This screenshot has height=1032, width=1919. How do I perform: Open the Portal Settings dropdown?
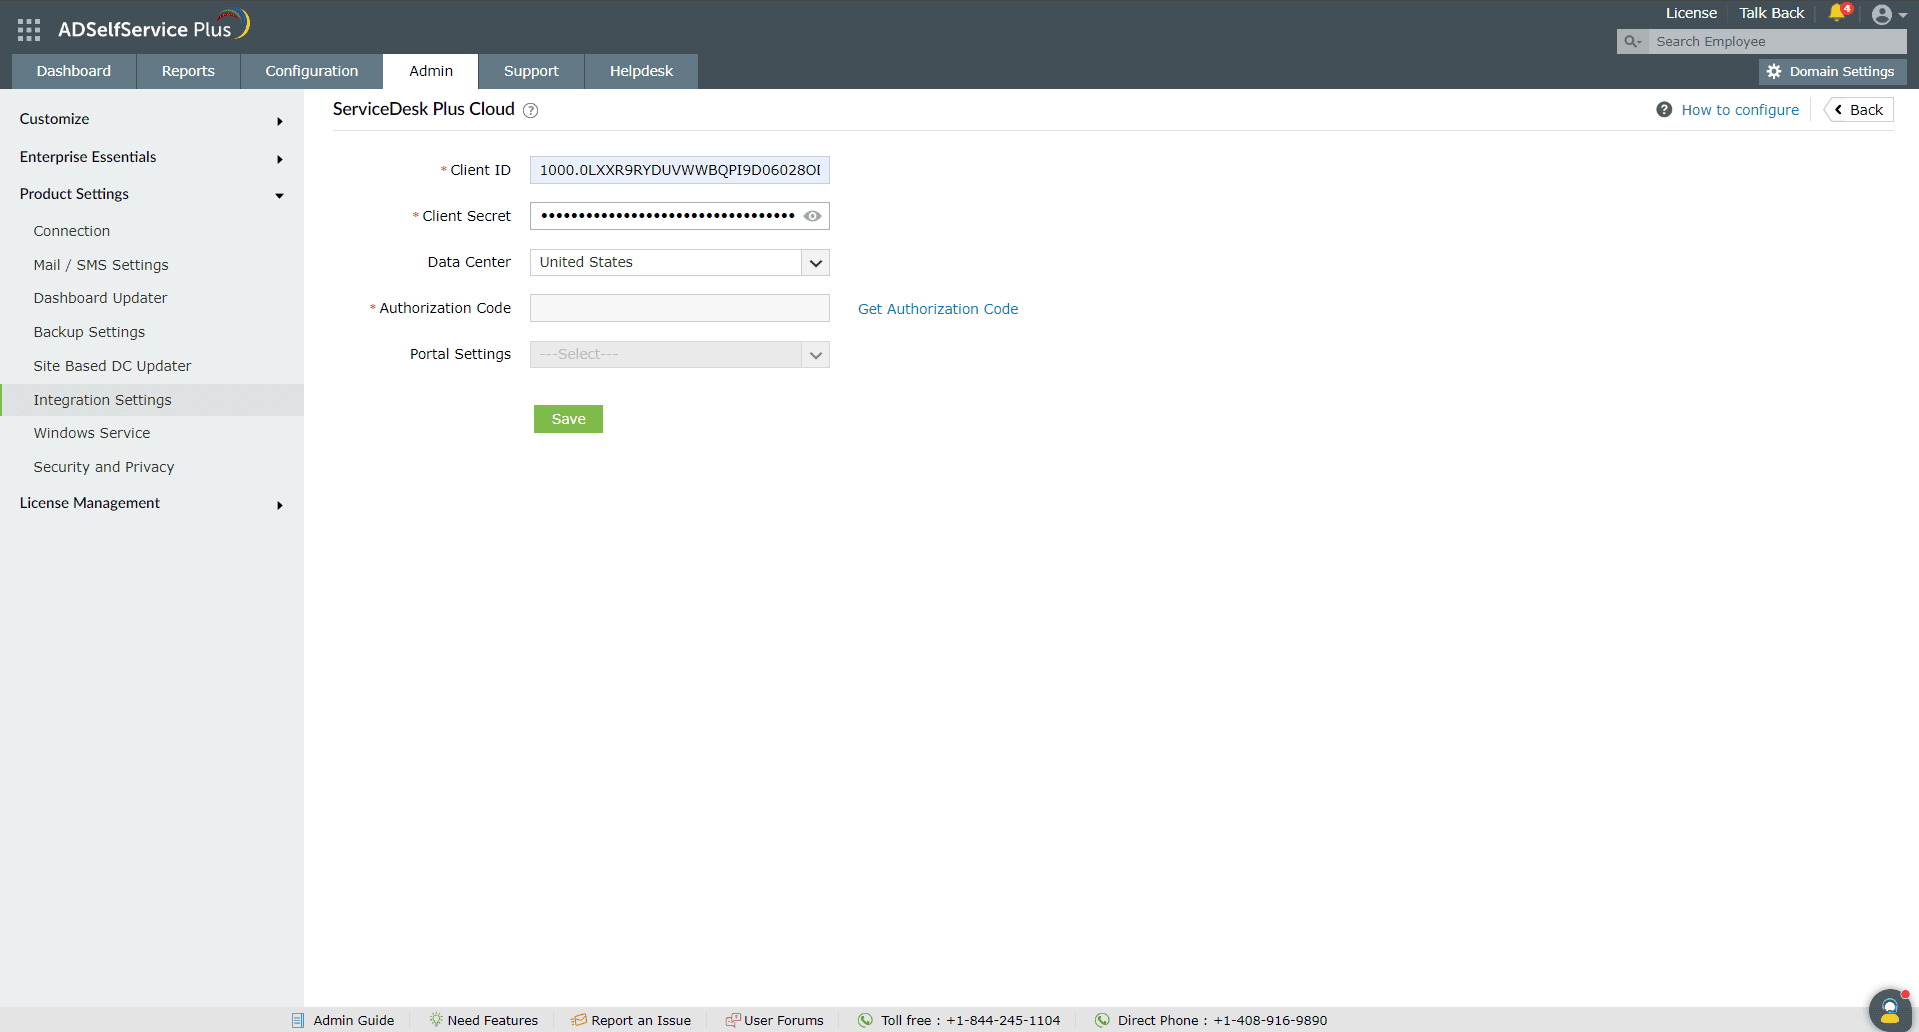680,355
